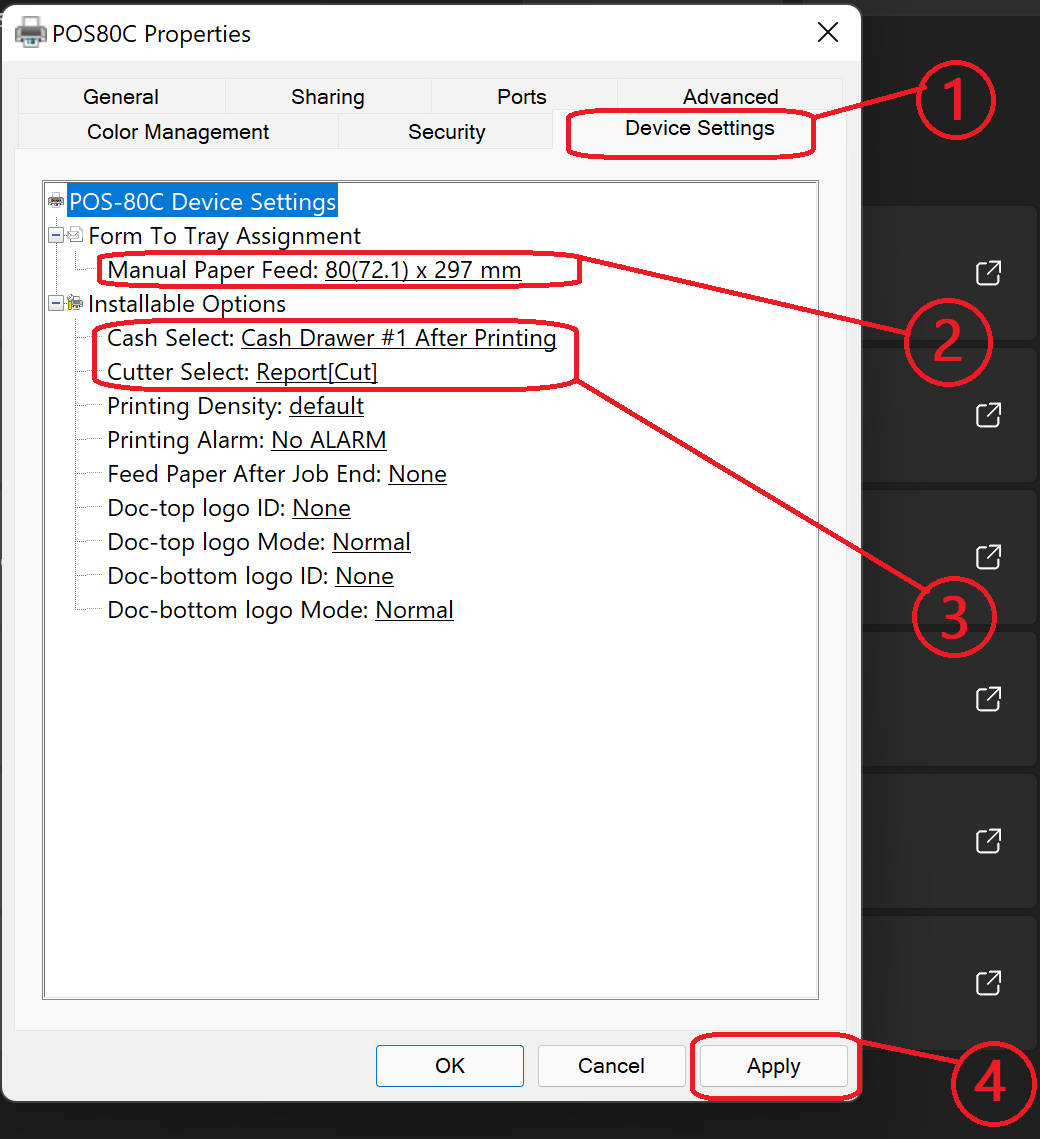
Task: Open the fourth external link icon in the background window
Action: tap(988, 699)
